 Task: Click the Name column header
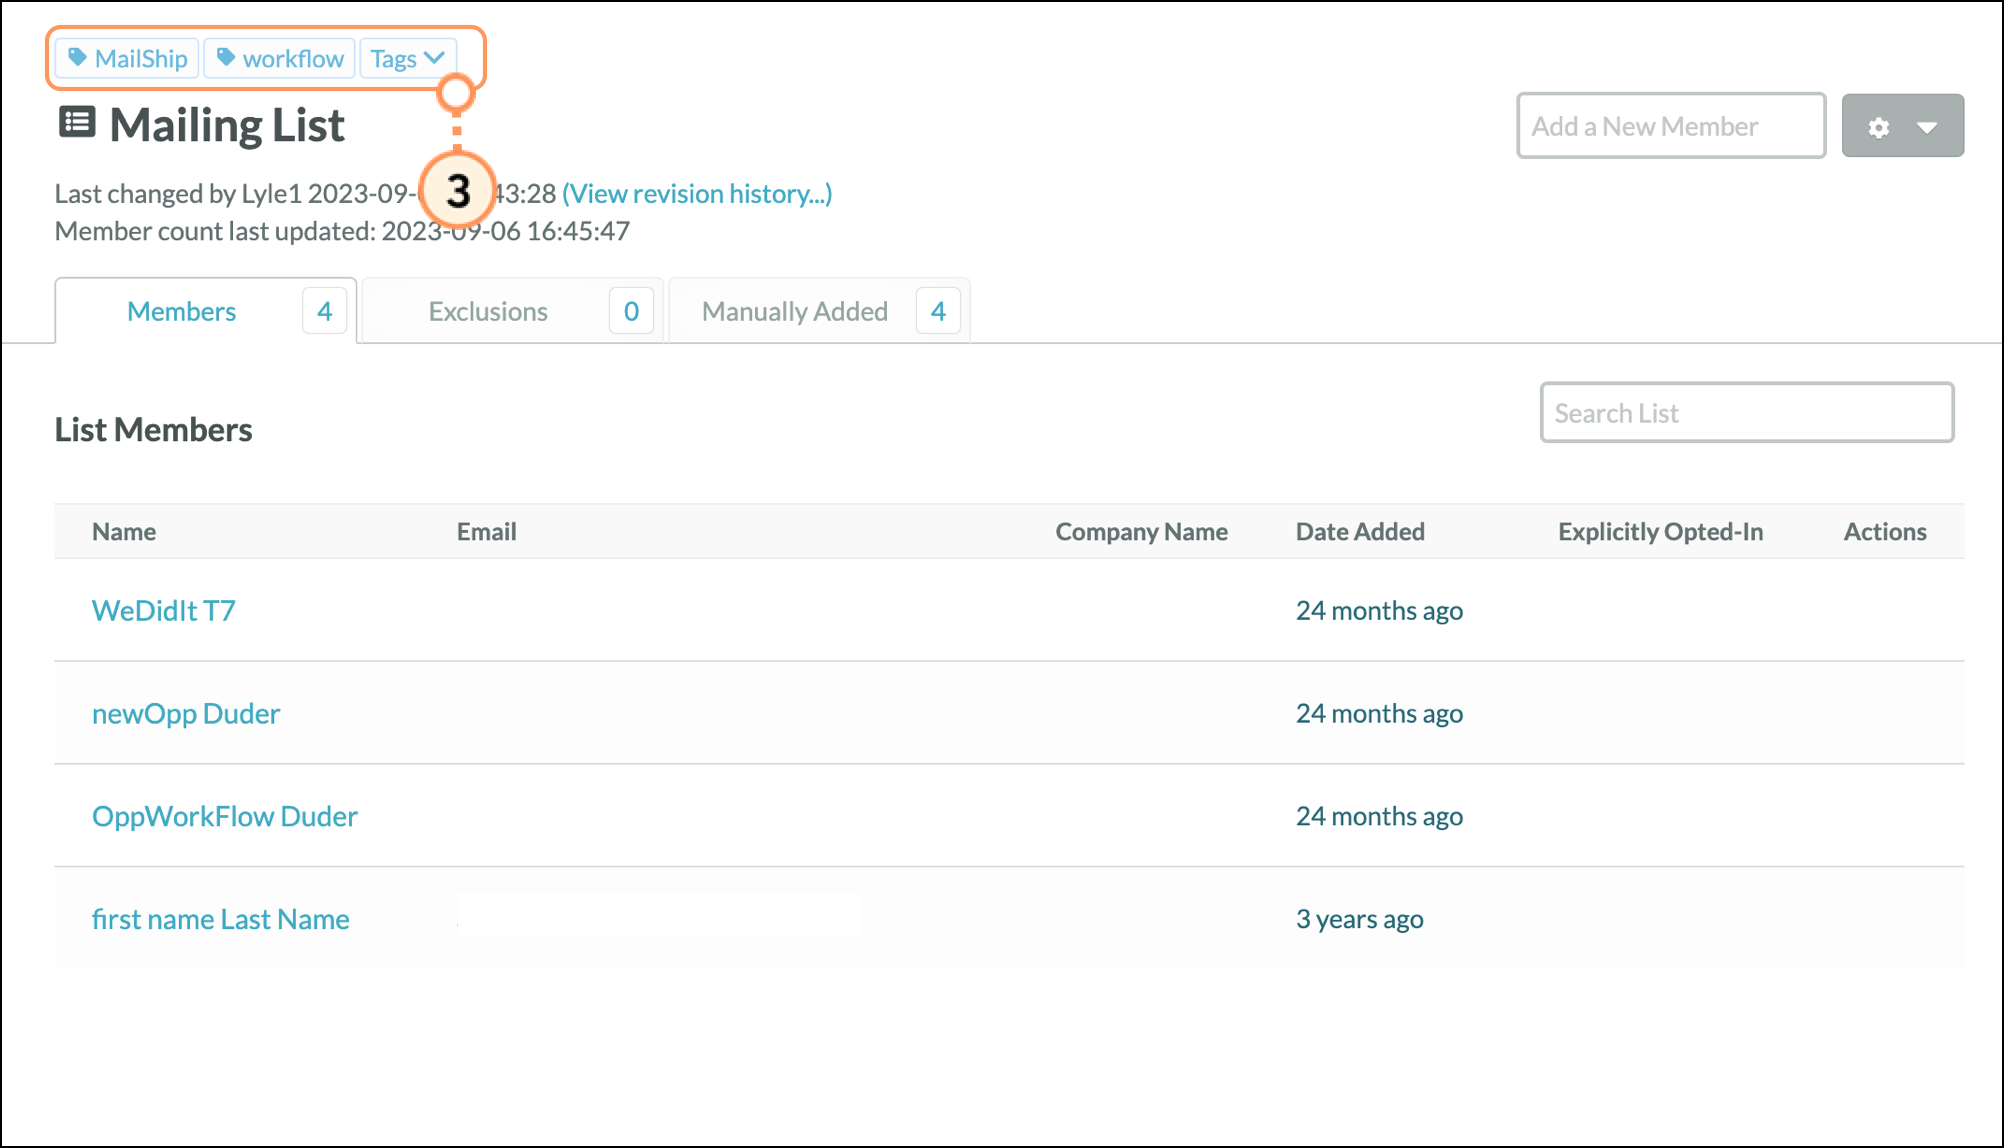124,531
